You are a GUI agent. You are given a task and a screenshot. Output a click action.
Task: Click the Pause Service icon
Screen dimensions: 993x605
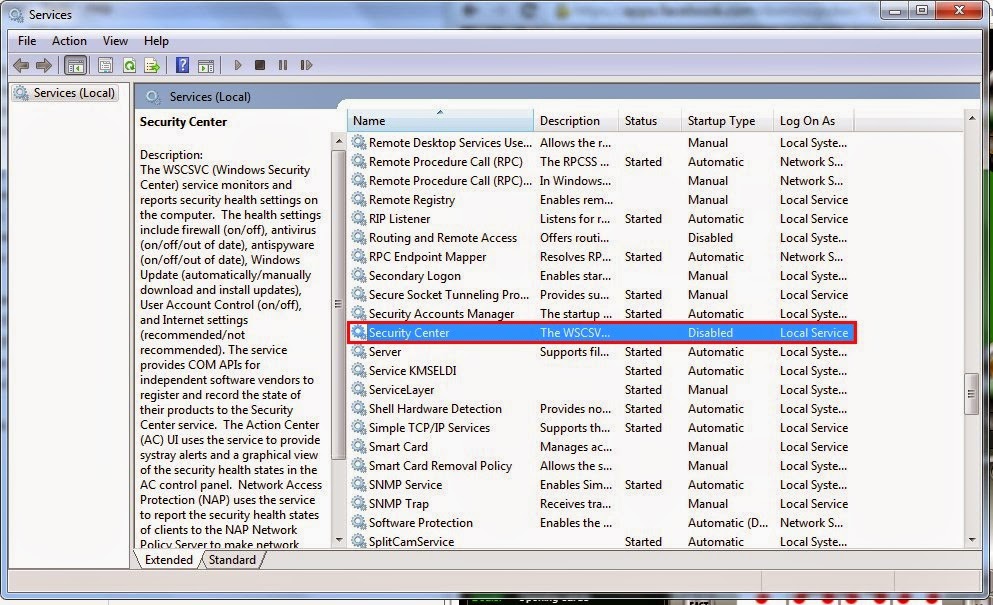tap(282, 65)
